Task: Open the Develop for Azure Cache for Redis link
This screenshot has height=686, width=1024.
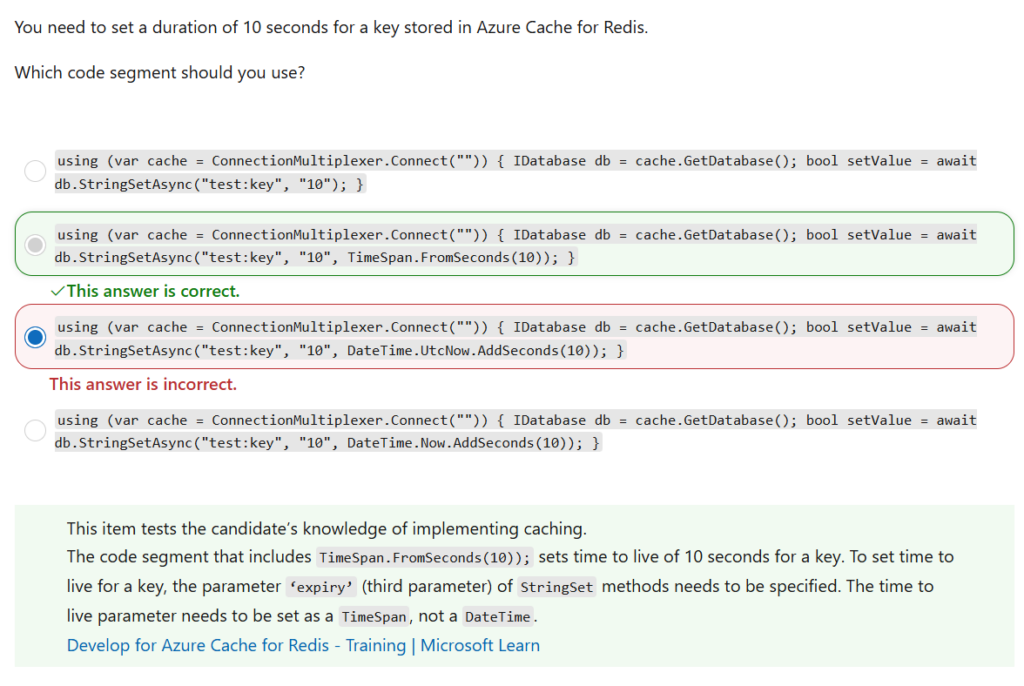Action: pos(303,645)
